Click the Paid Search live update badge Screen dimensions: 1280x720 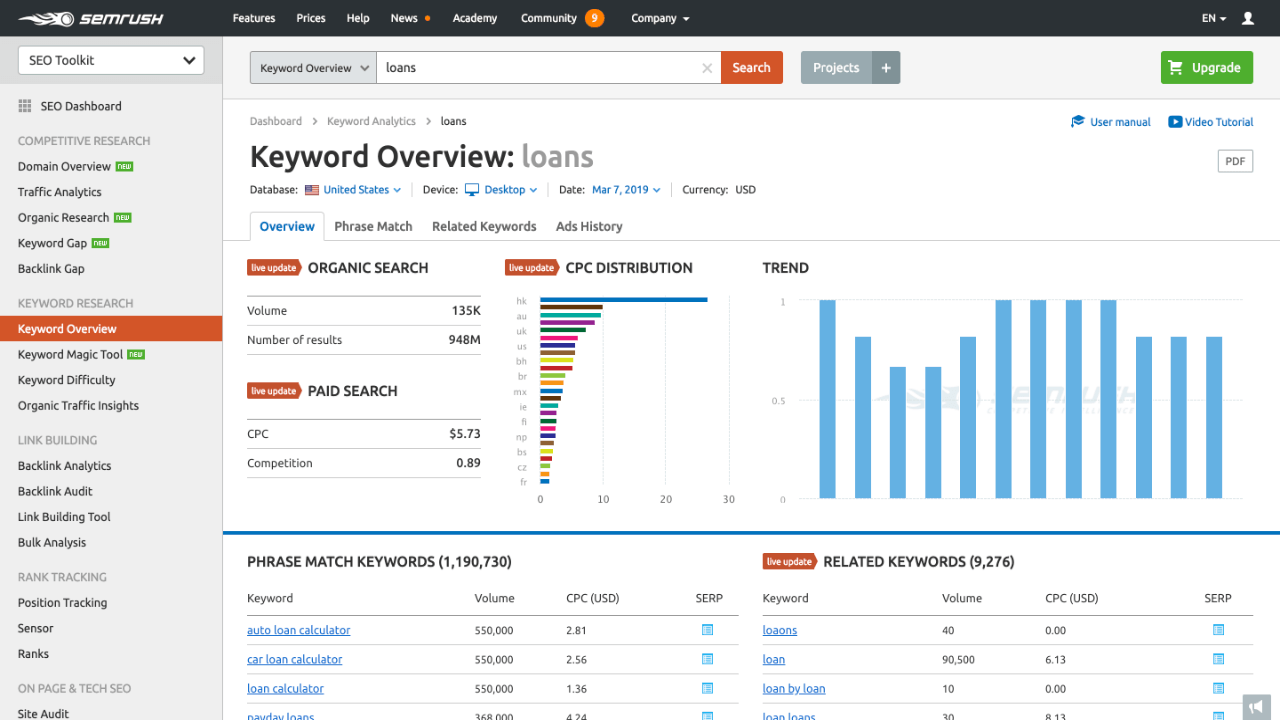click(274, 391)
